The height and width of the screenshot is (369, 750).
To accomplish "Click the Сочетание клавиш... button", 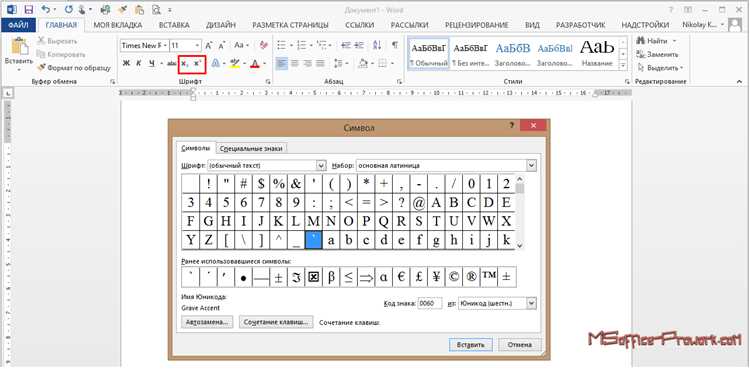I will (x=276, y=322).
